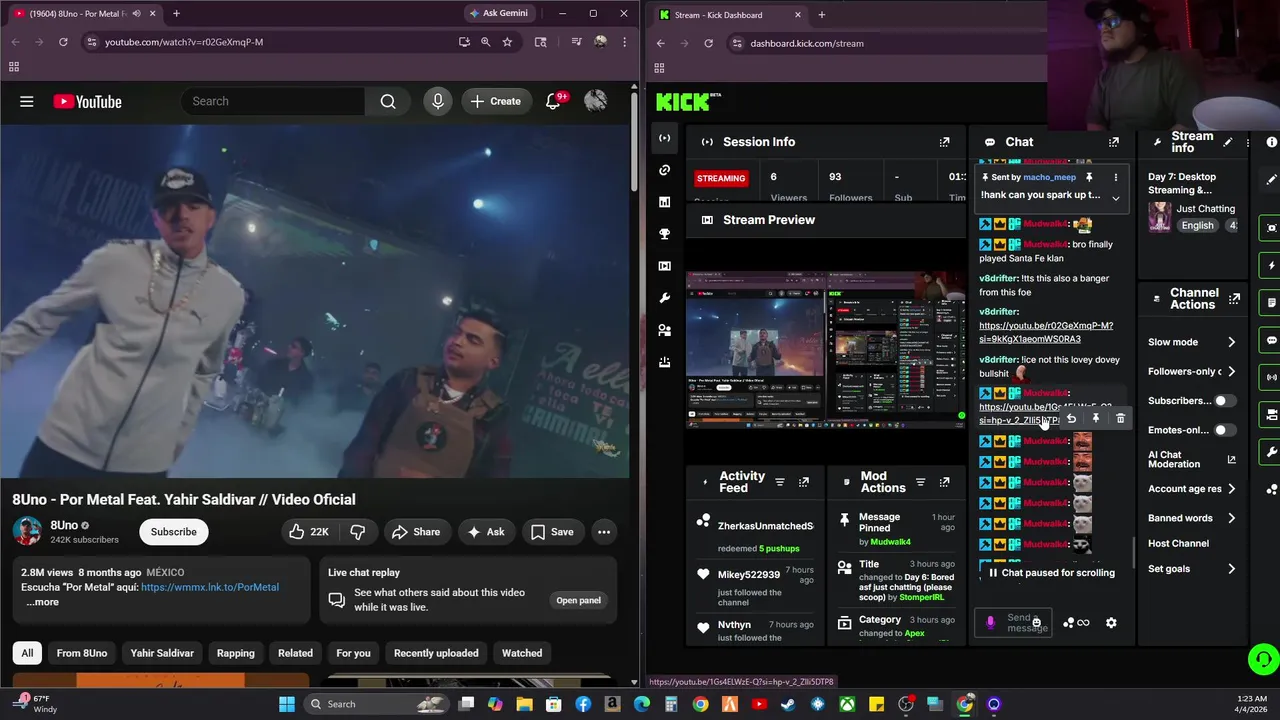Image resolution: width=1280 pixels, height=720 pixels.
Task: Pop out the Mod Actions panel
Action: (x=944, y=482)
